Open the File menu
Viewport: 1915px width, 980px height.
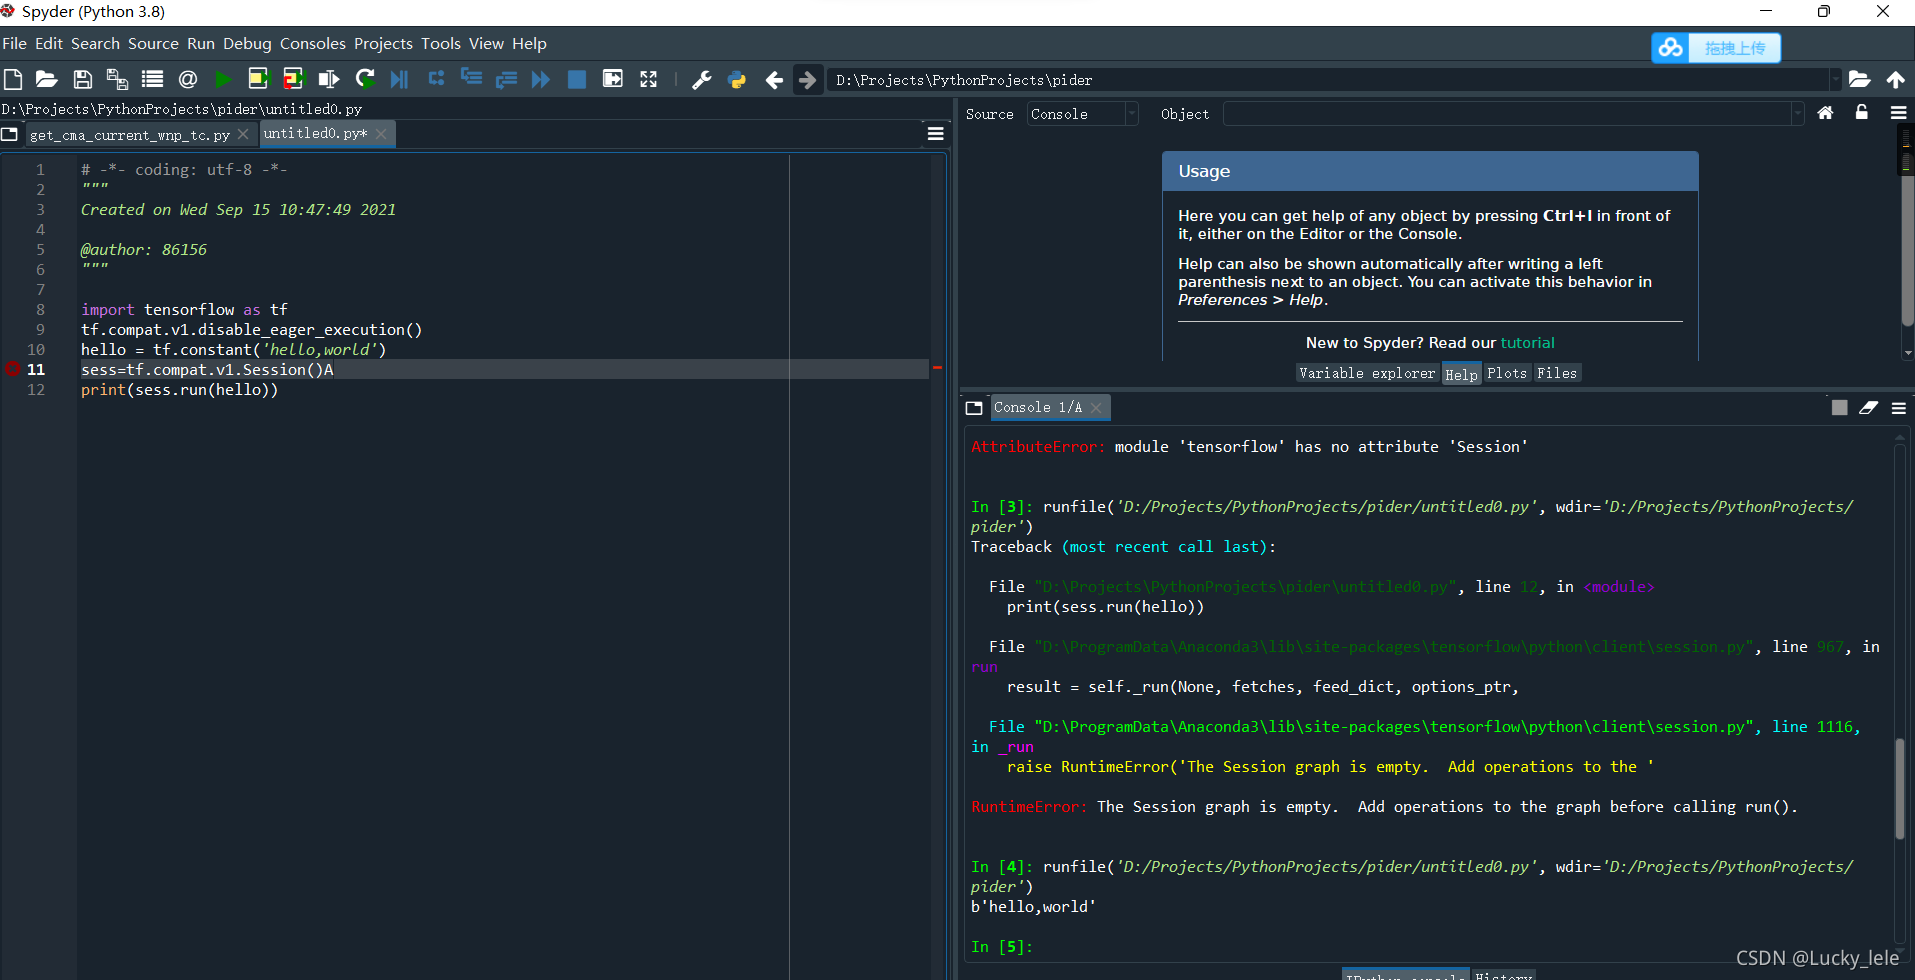[14, 43]
